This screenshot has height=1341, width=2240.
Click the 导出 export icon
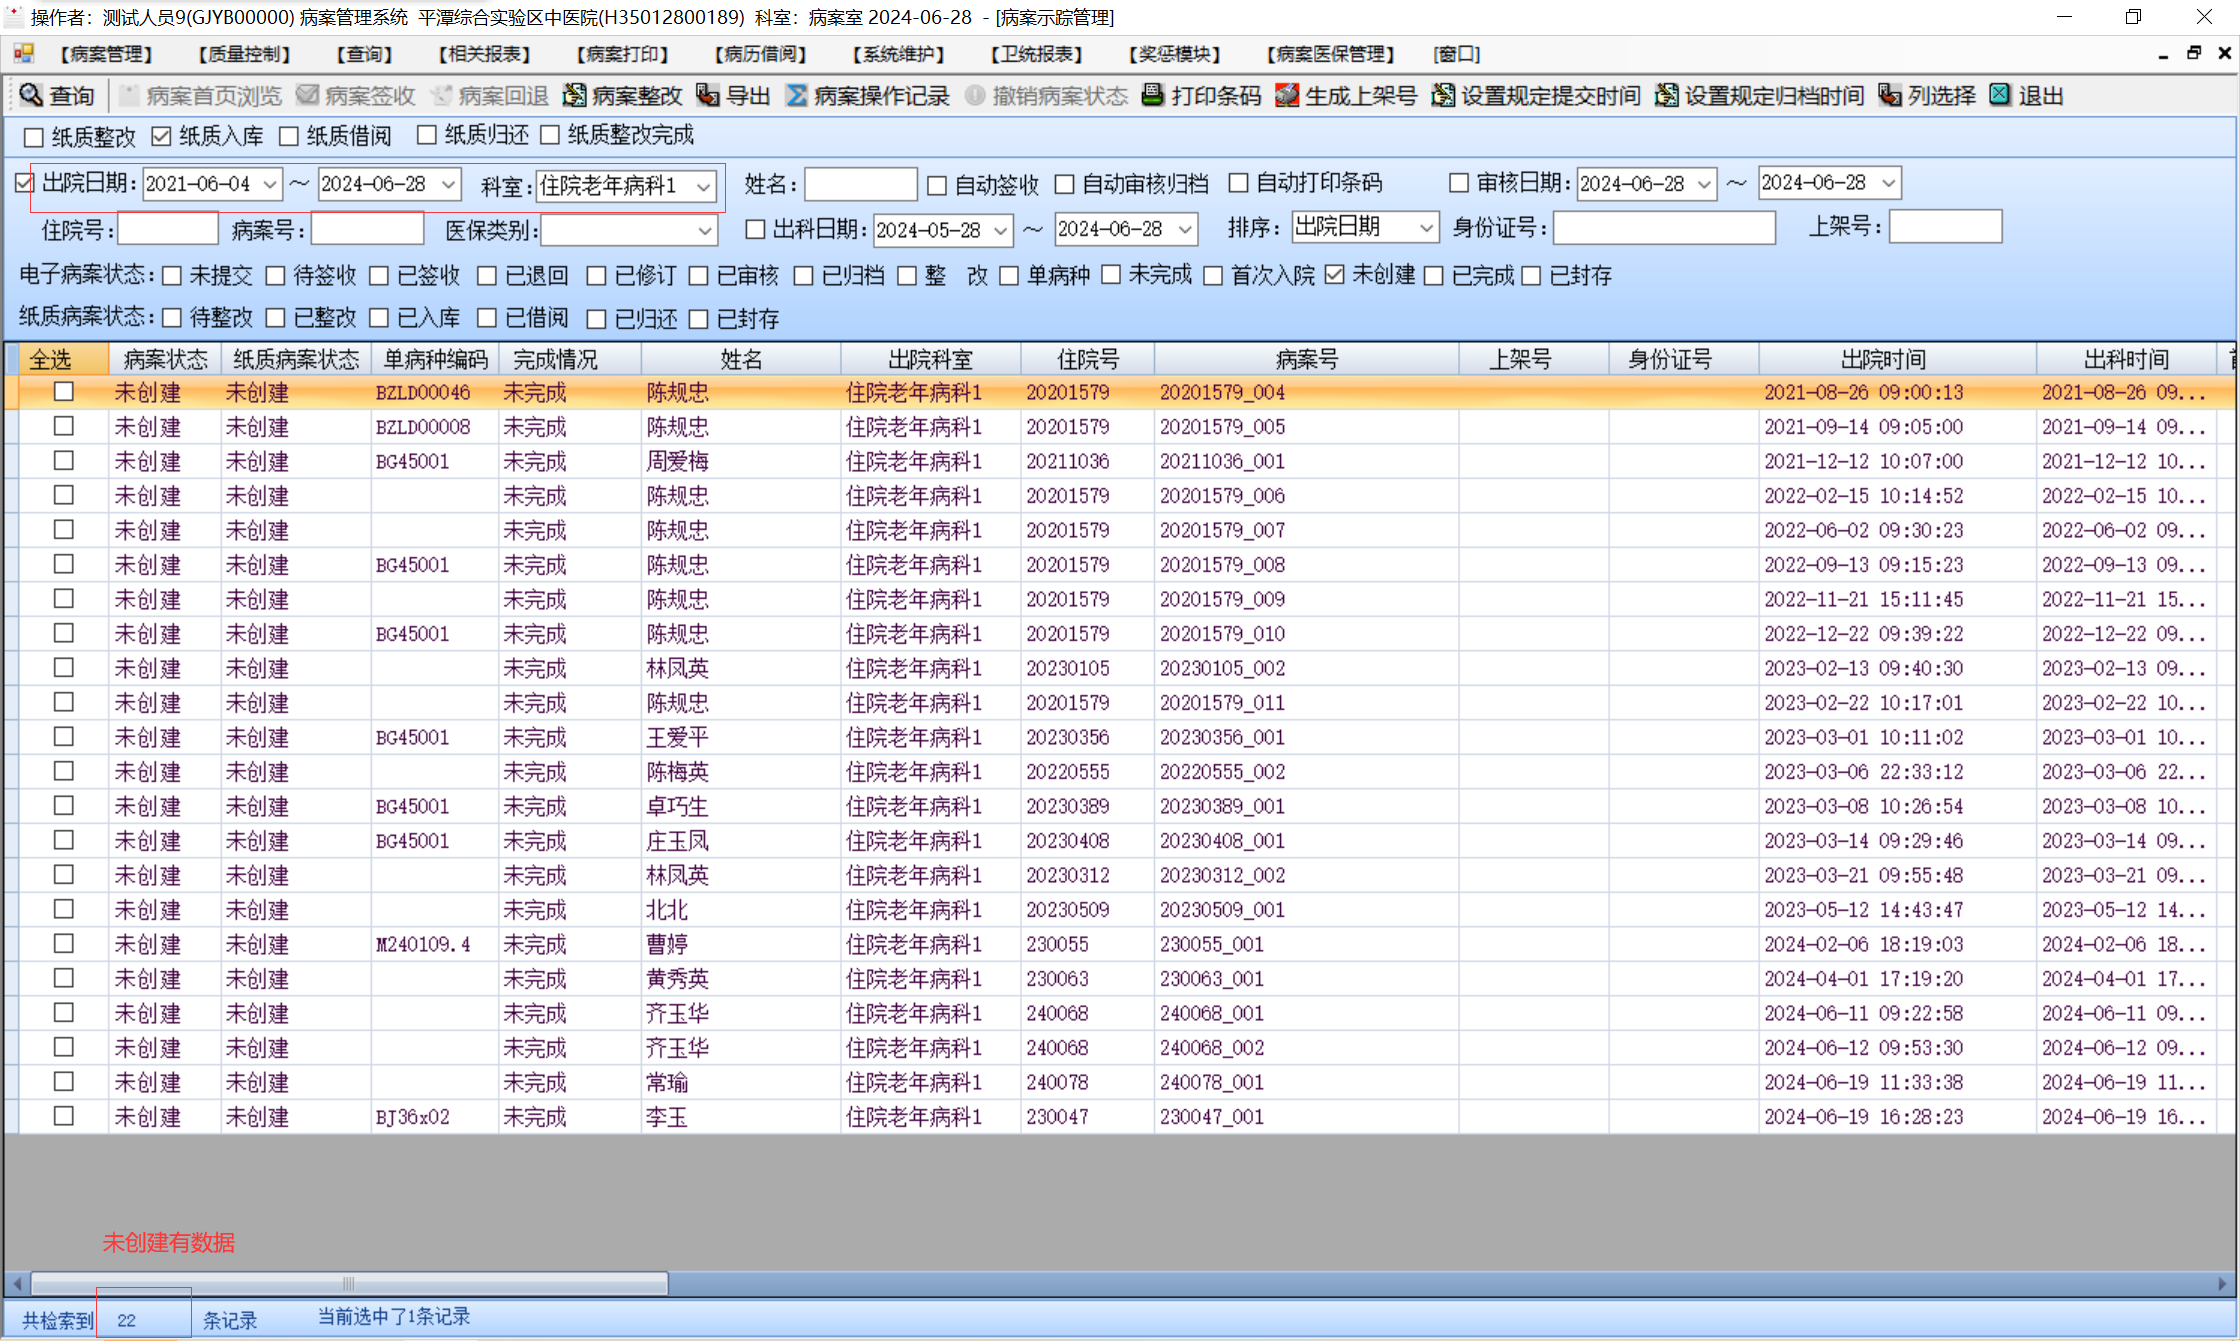[x=708, y=95]
